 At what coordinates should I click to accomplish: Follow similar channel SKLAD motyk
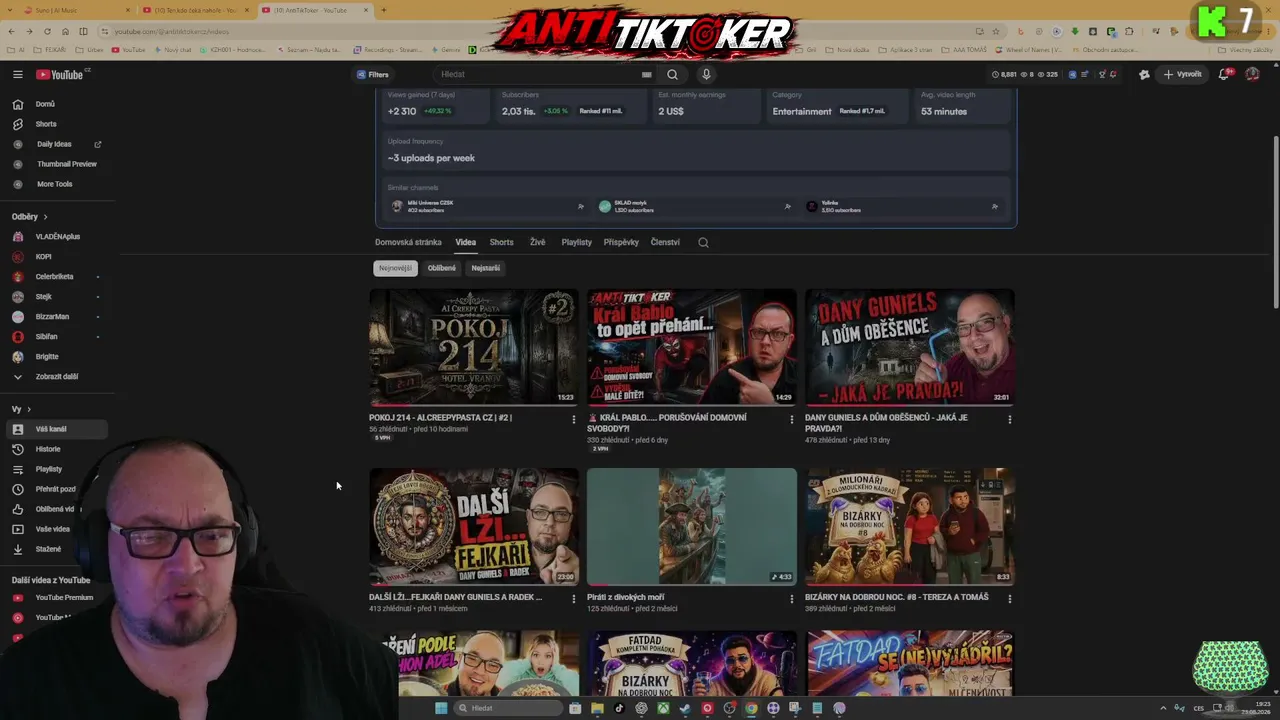(x=788, y=207)
